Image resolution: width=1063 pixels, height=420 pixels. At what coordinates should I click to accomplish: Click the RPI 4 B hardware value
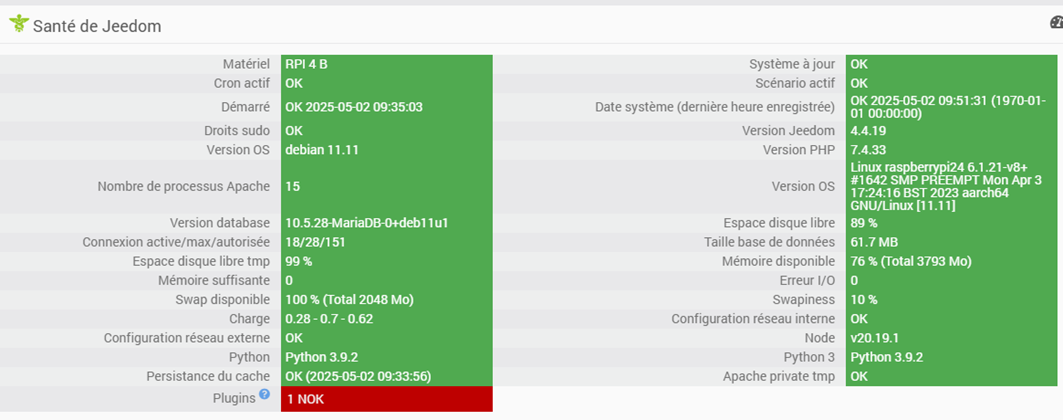tap(306, 64)
